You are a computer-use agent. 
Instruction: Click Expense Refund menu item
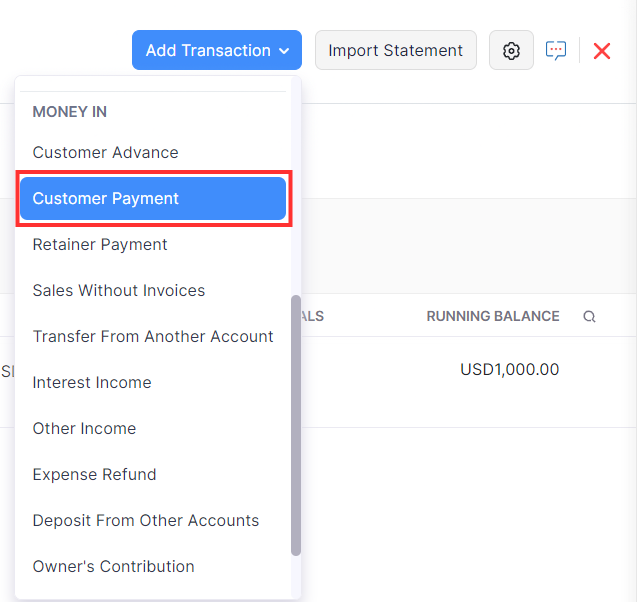pyautogui.click(x=94, y=475)
